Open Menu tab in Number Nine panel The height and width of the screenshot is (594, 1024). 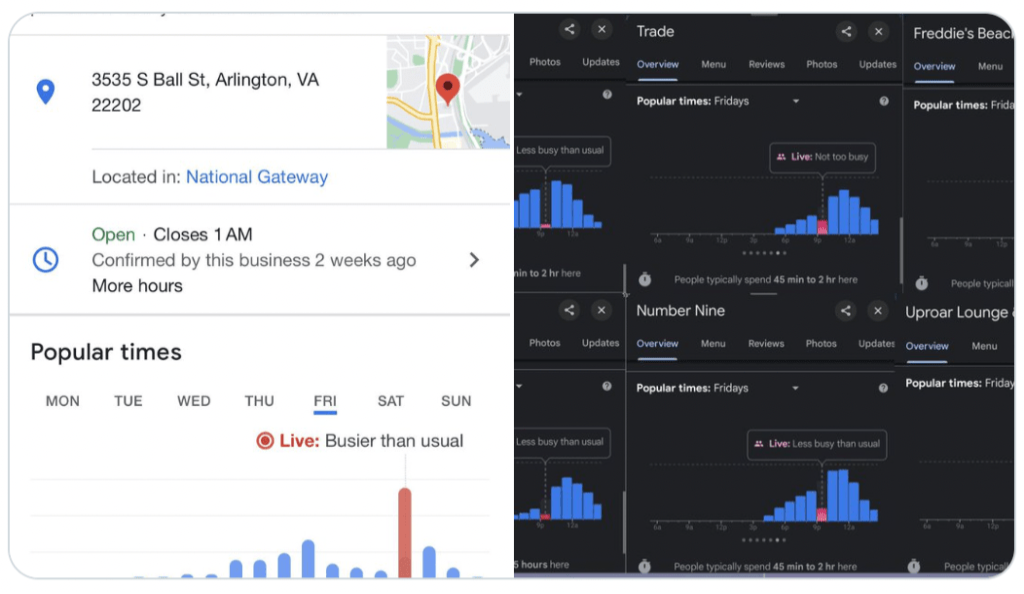coord(713,344)
